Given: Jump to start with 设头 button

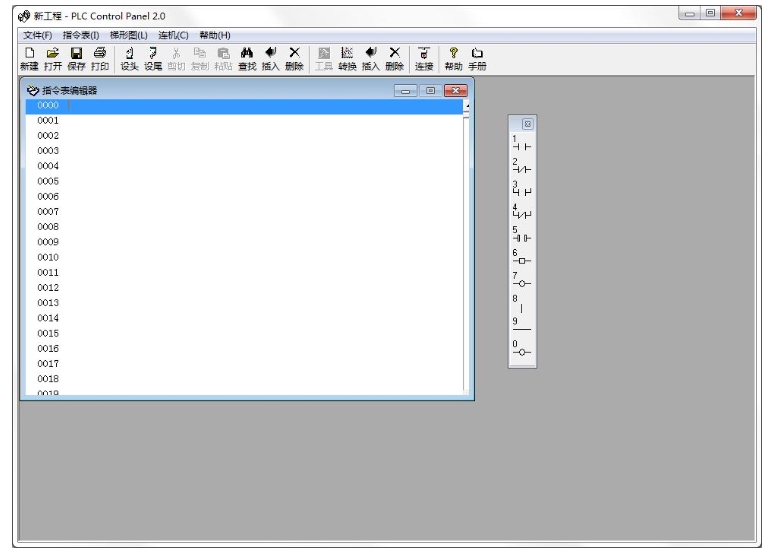Looking at the screenshot, I should coord(130,58).
